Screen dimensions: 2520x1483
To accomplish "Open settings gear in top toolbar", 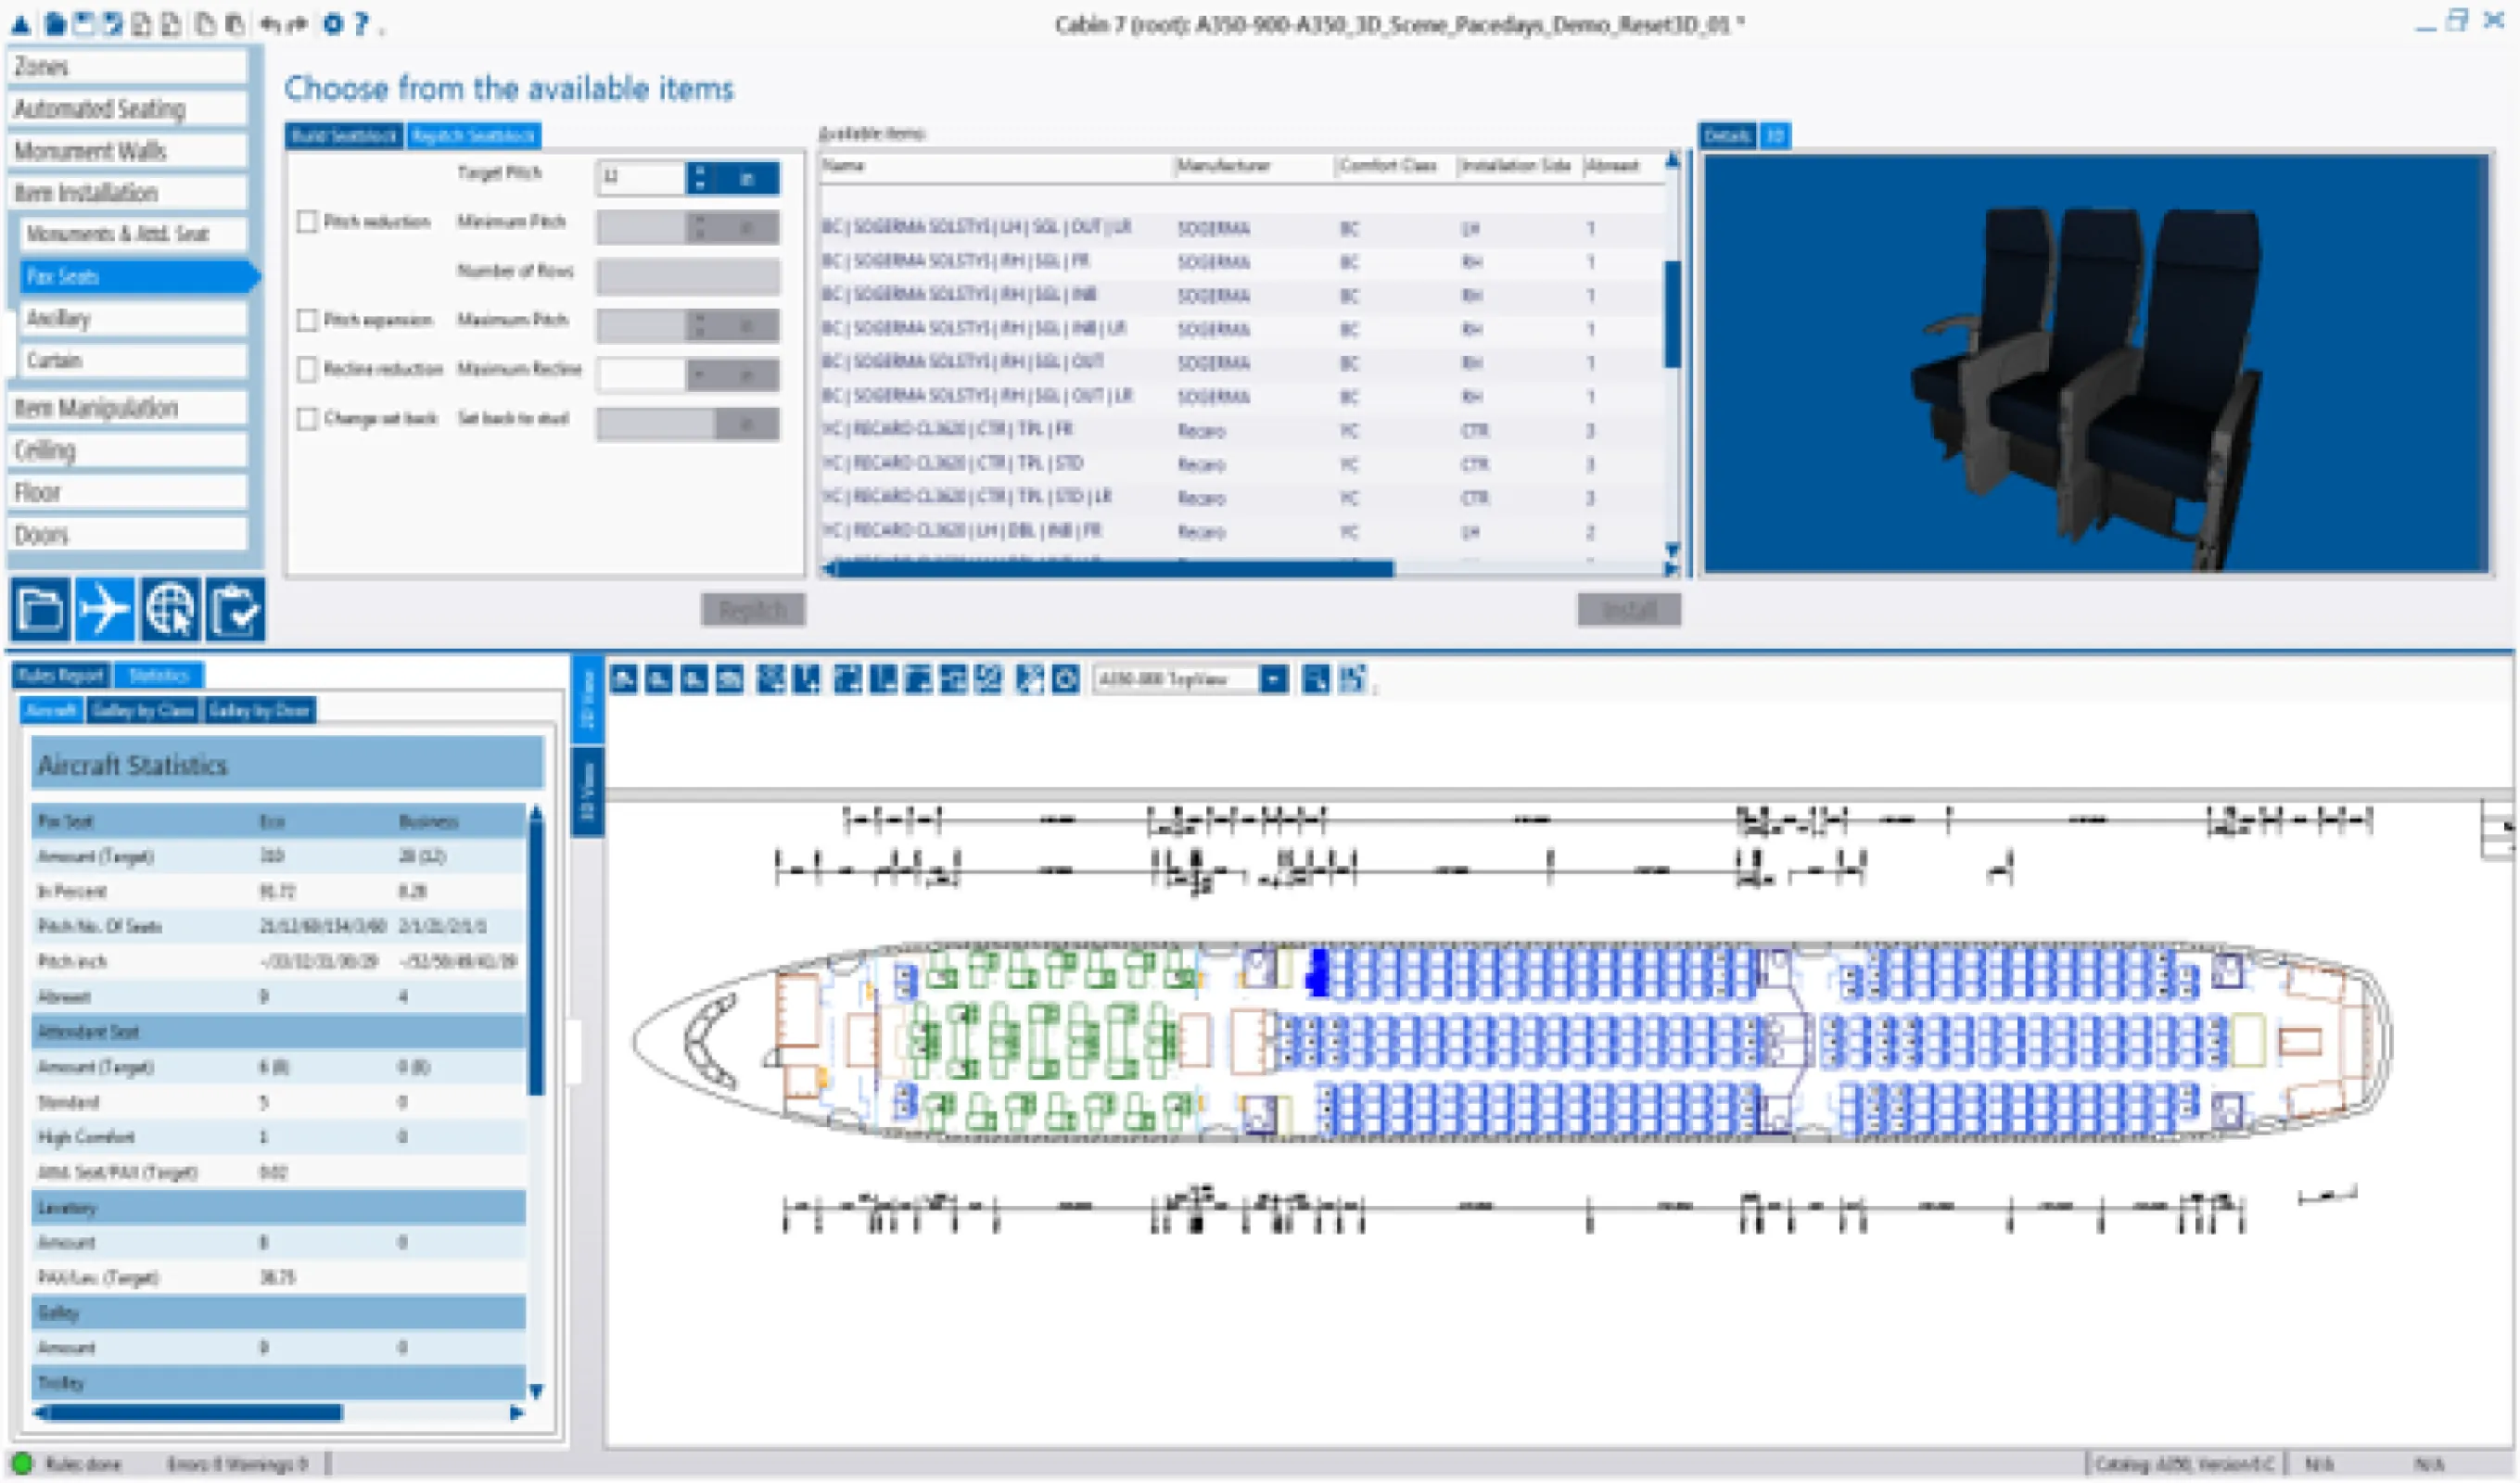I will (x=333, y=24).
